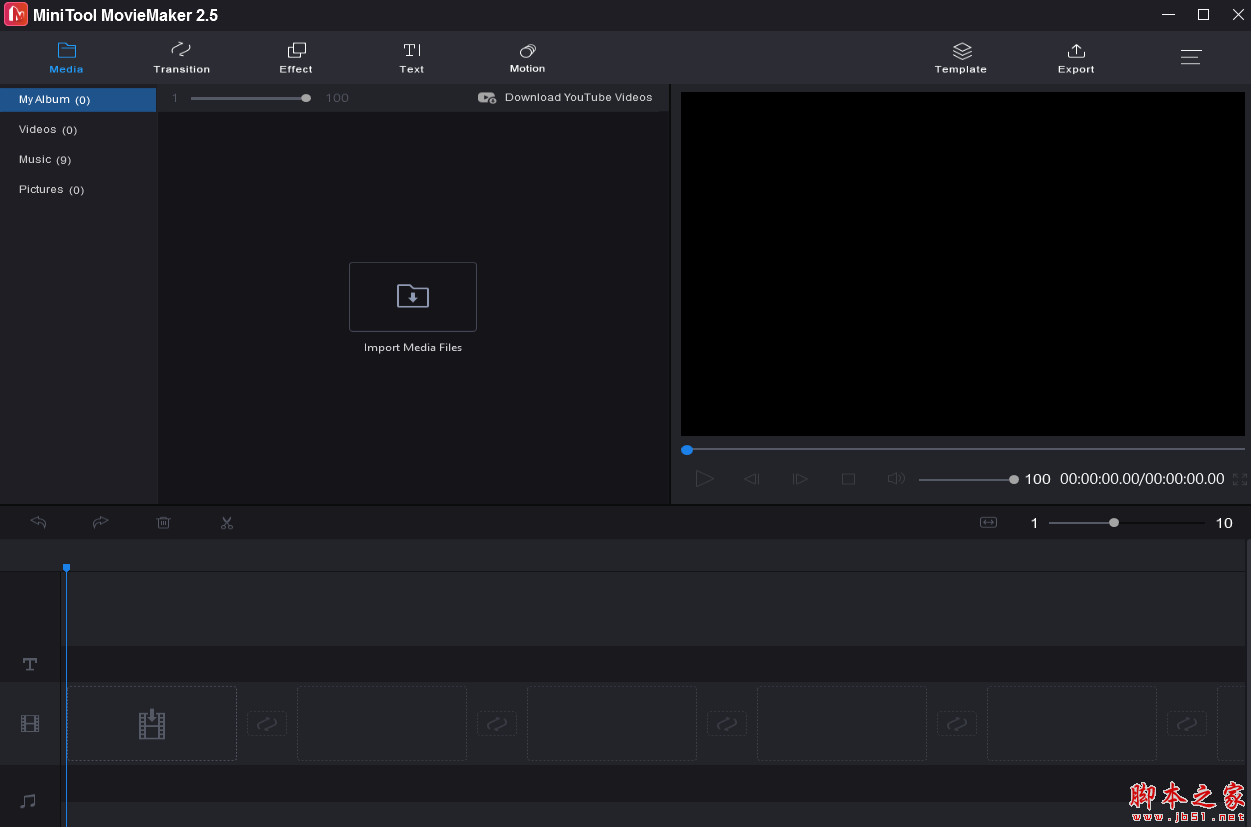This screenshot has width=1256, height=828.
Task: Select the fifth empty clip slot
Action: [1072, 723]
